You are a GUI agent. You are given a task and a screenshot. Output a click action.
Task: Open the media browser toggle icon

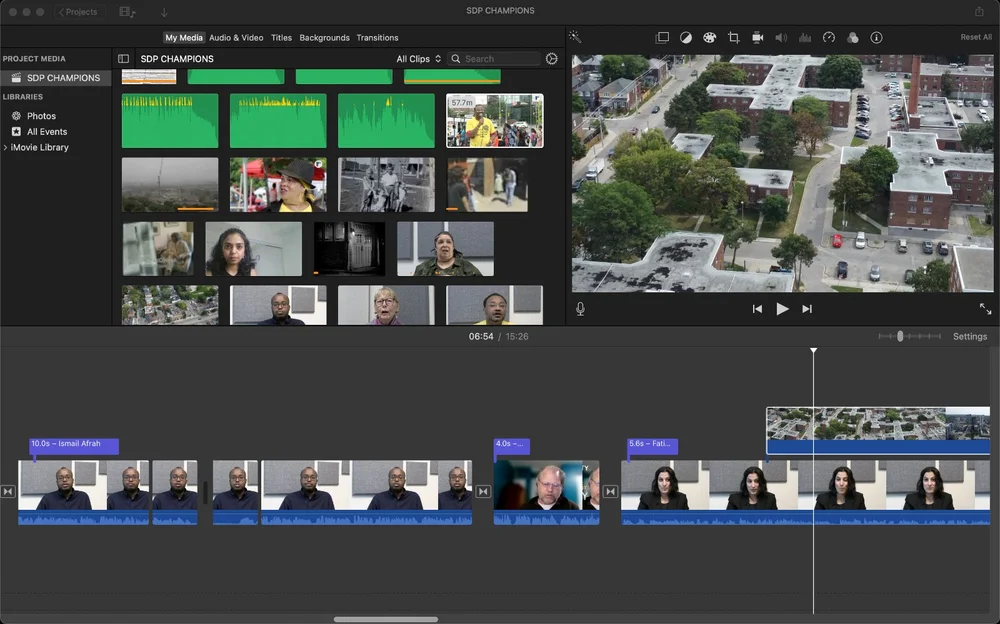click(x=128, y=11)
